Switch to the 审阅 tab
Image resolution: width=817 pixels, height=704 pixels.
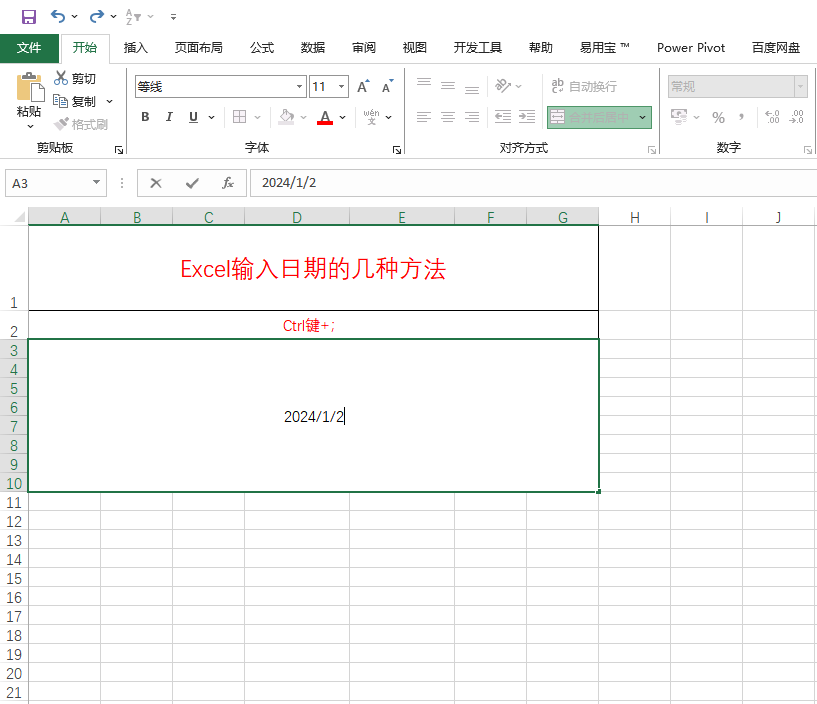(x=364, y=48)
